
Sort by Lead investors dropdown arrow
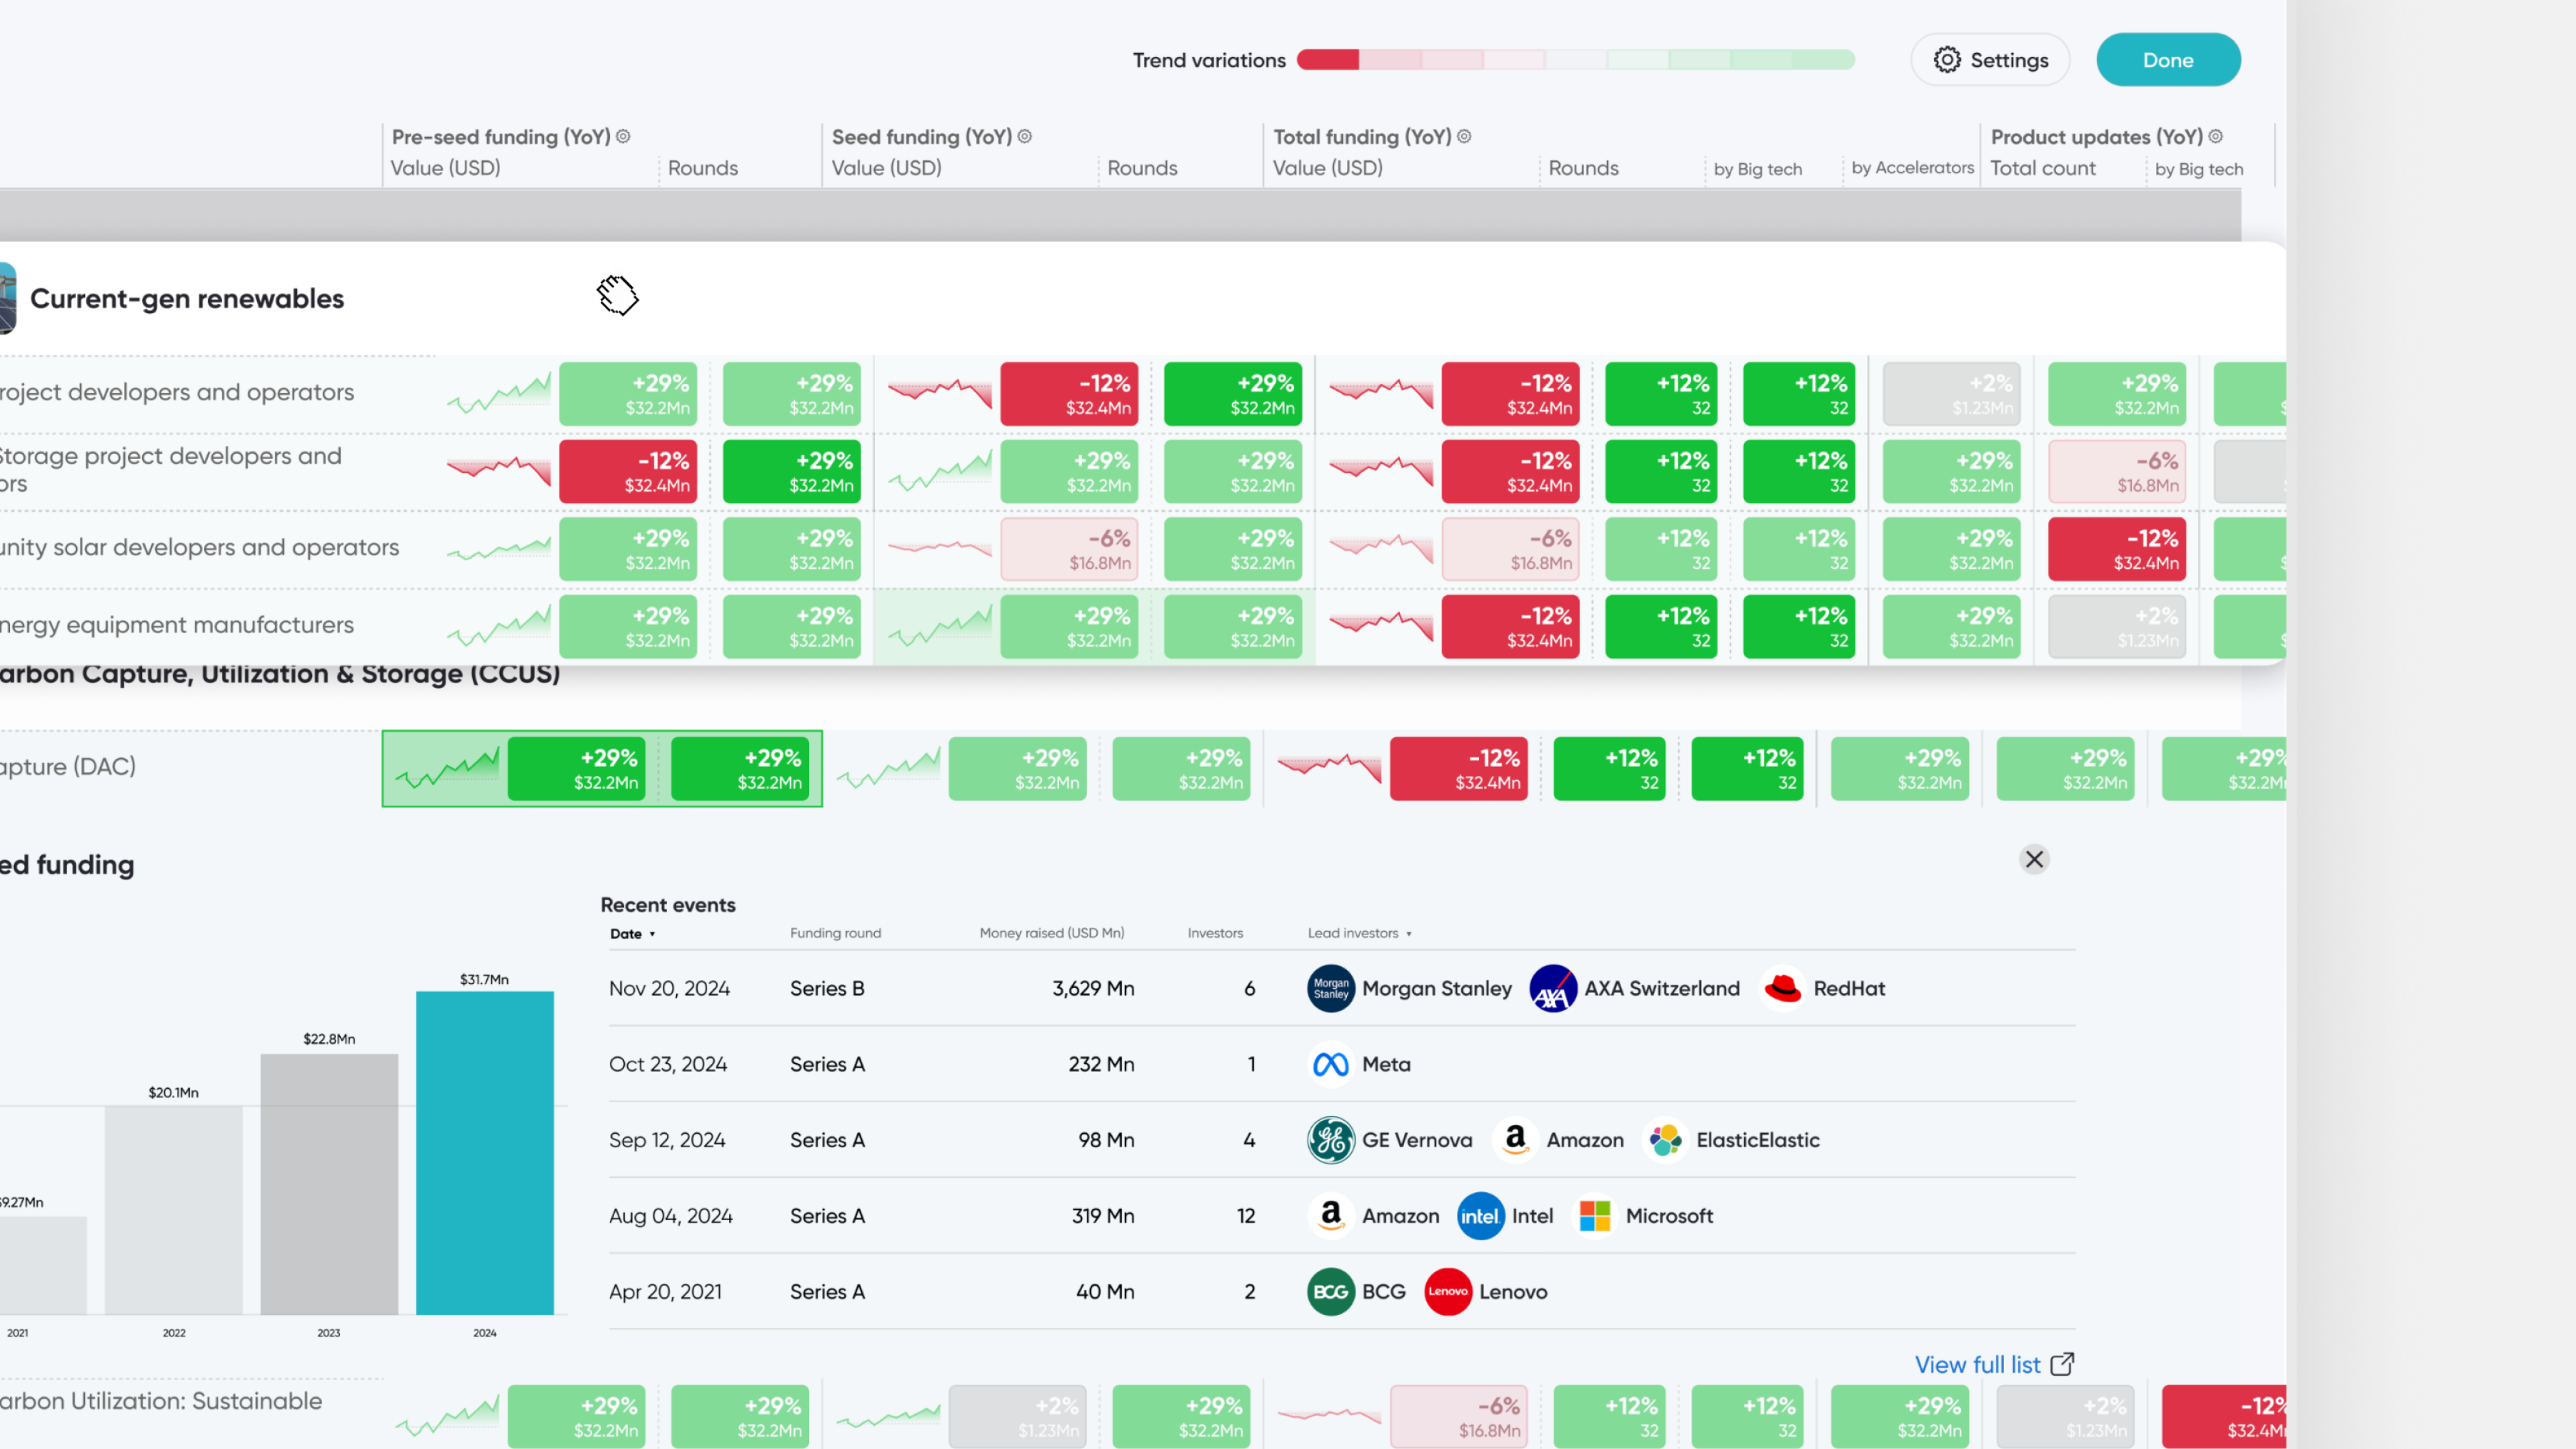(1409, 934)
